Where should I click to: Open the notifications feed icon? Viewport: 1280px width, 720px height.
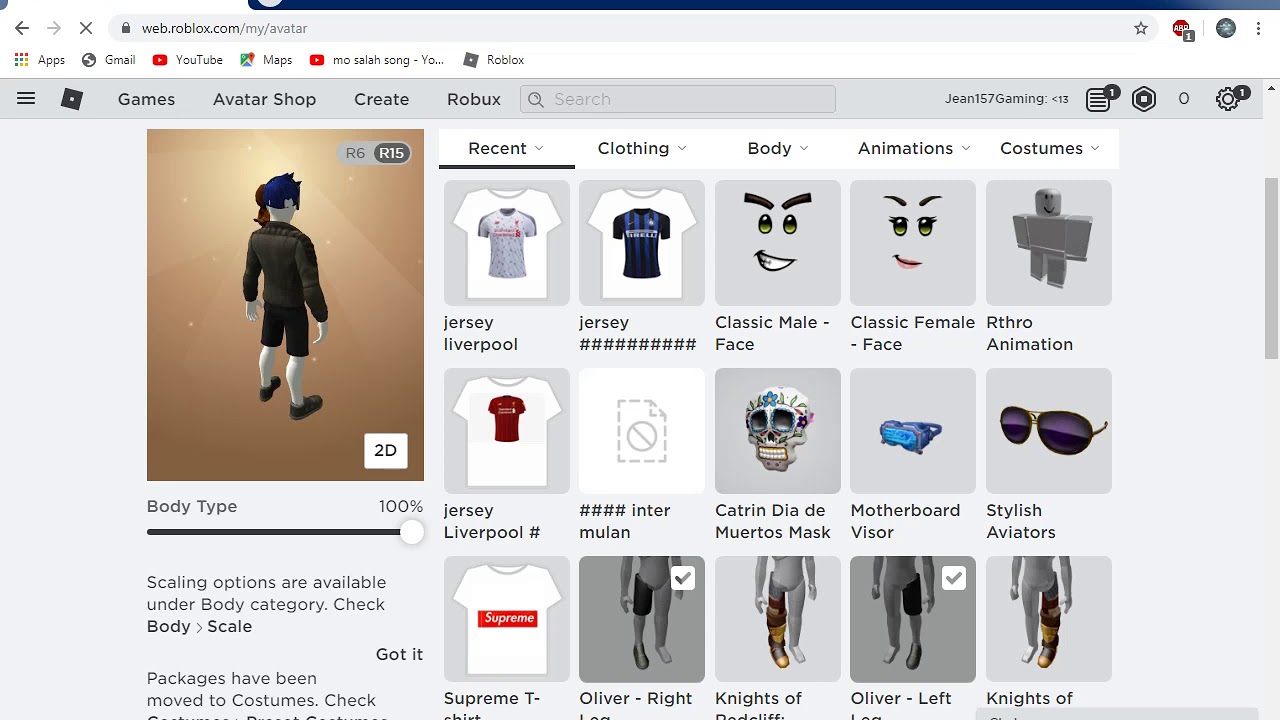coord(1098,99)
